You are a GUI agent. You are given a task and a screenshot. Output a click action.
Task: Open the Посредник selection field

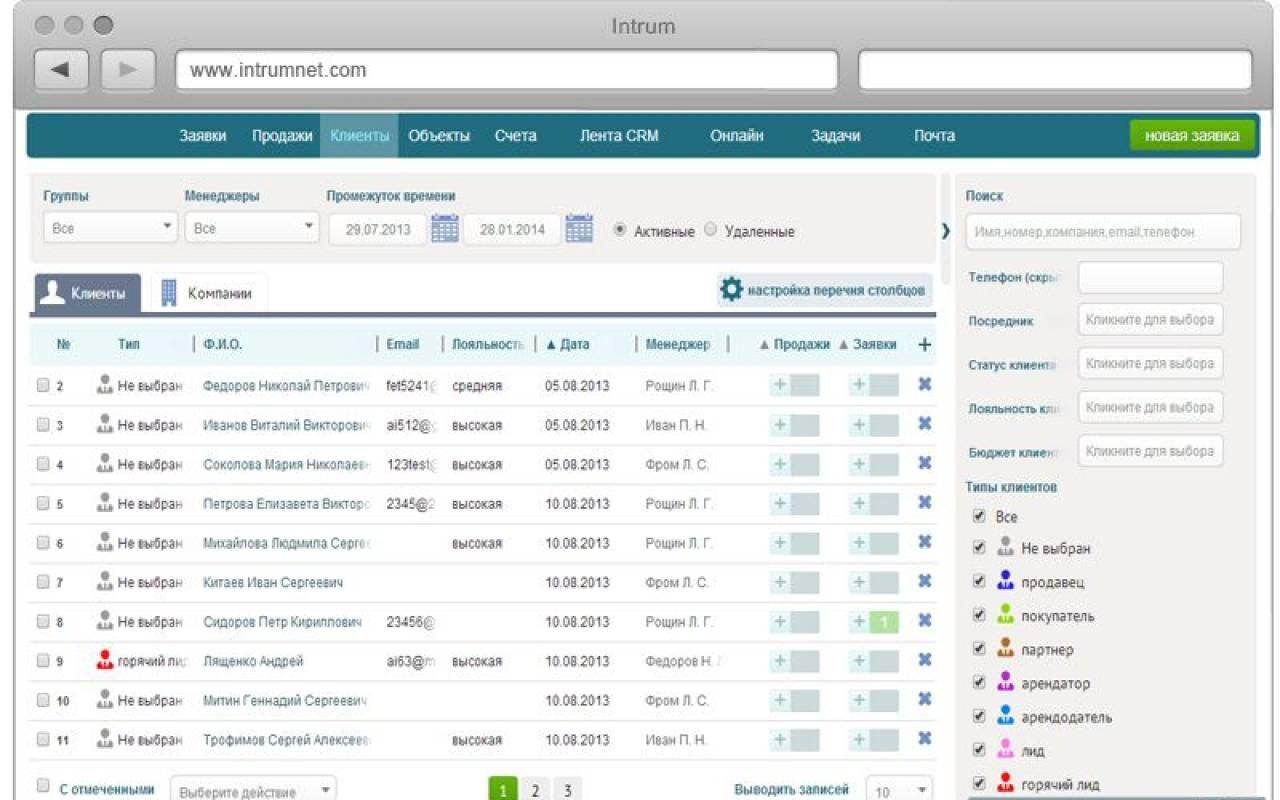tap(1150, 320)
